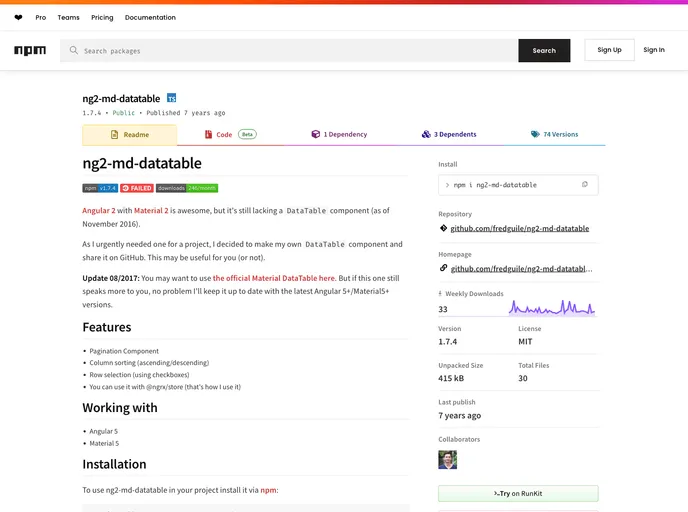This screenshot has width=688, height=512.
Task: Go to the Pricing page
Action: point(102,18)
